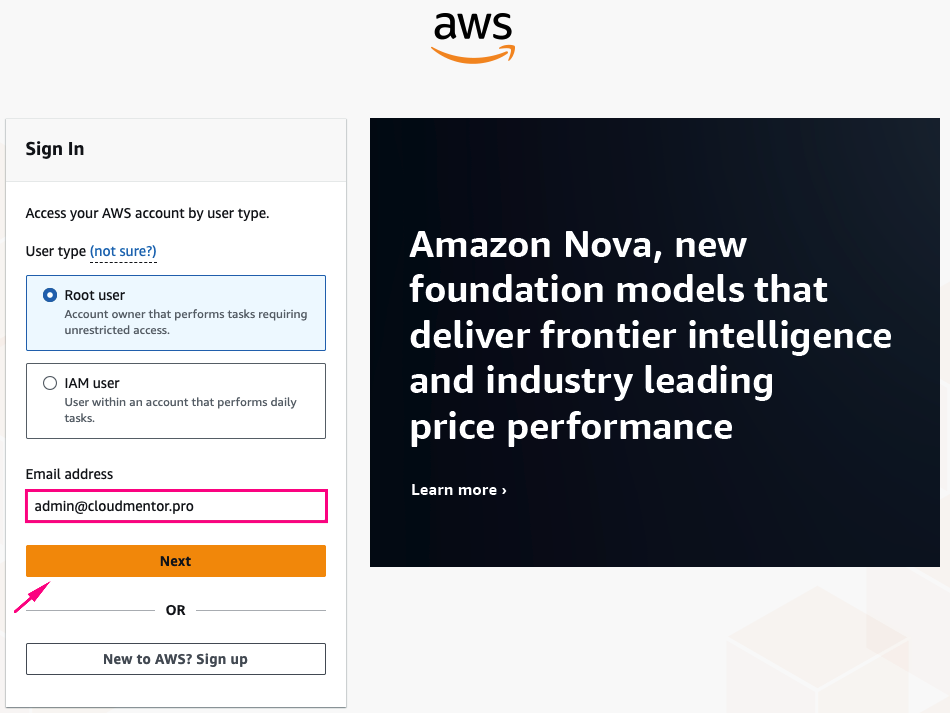Click the "Access your AWS account" instruction text
The height and width of the screenshot is (713, 950).
click(x=147, y=213)
